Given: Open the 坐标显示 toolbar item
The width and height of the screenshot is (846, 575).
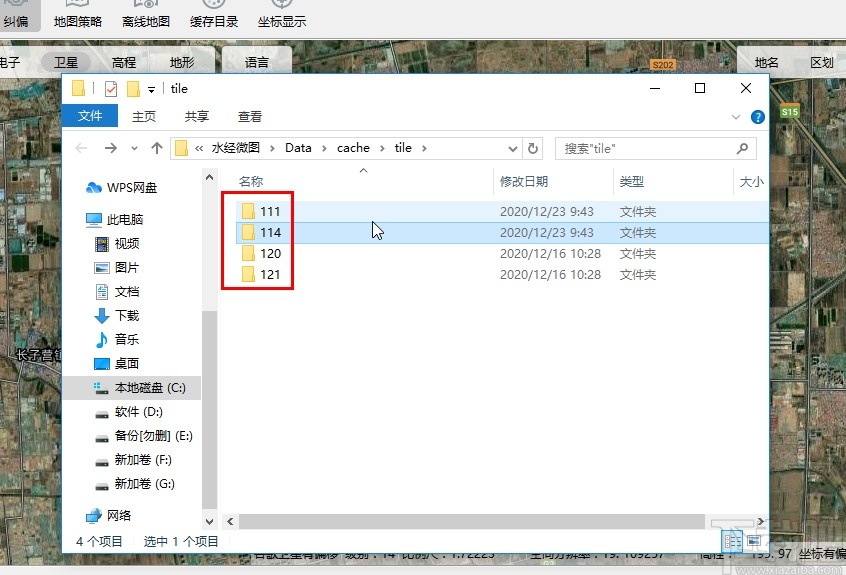Looking at the screenshot, I should pyautogui.click(x=282, y=16).
